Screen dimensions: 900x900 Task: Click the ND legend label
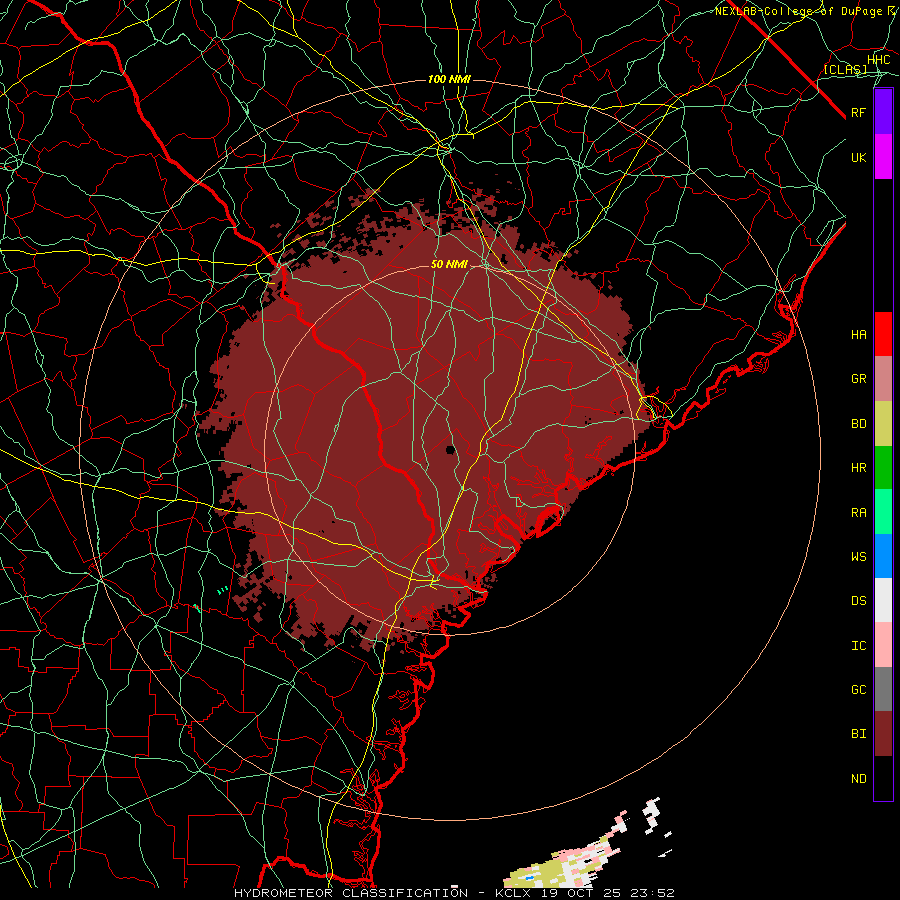tap(858, 779)
